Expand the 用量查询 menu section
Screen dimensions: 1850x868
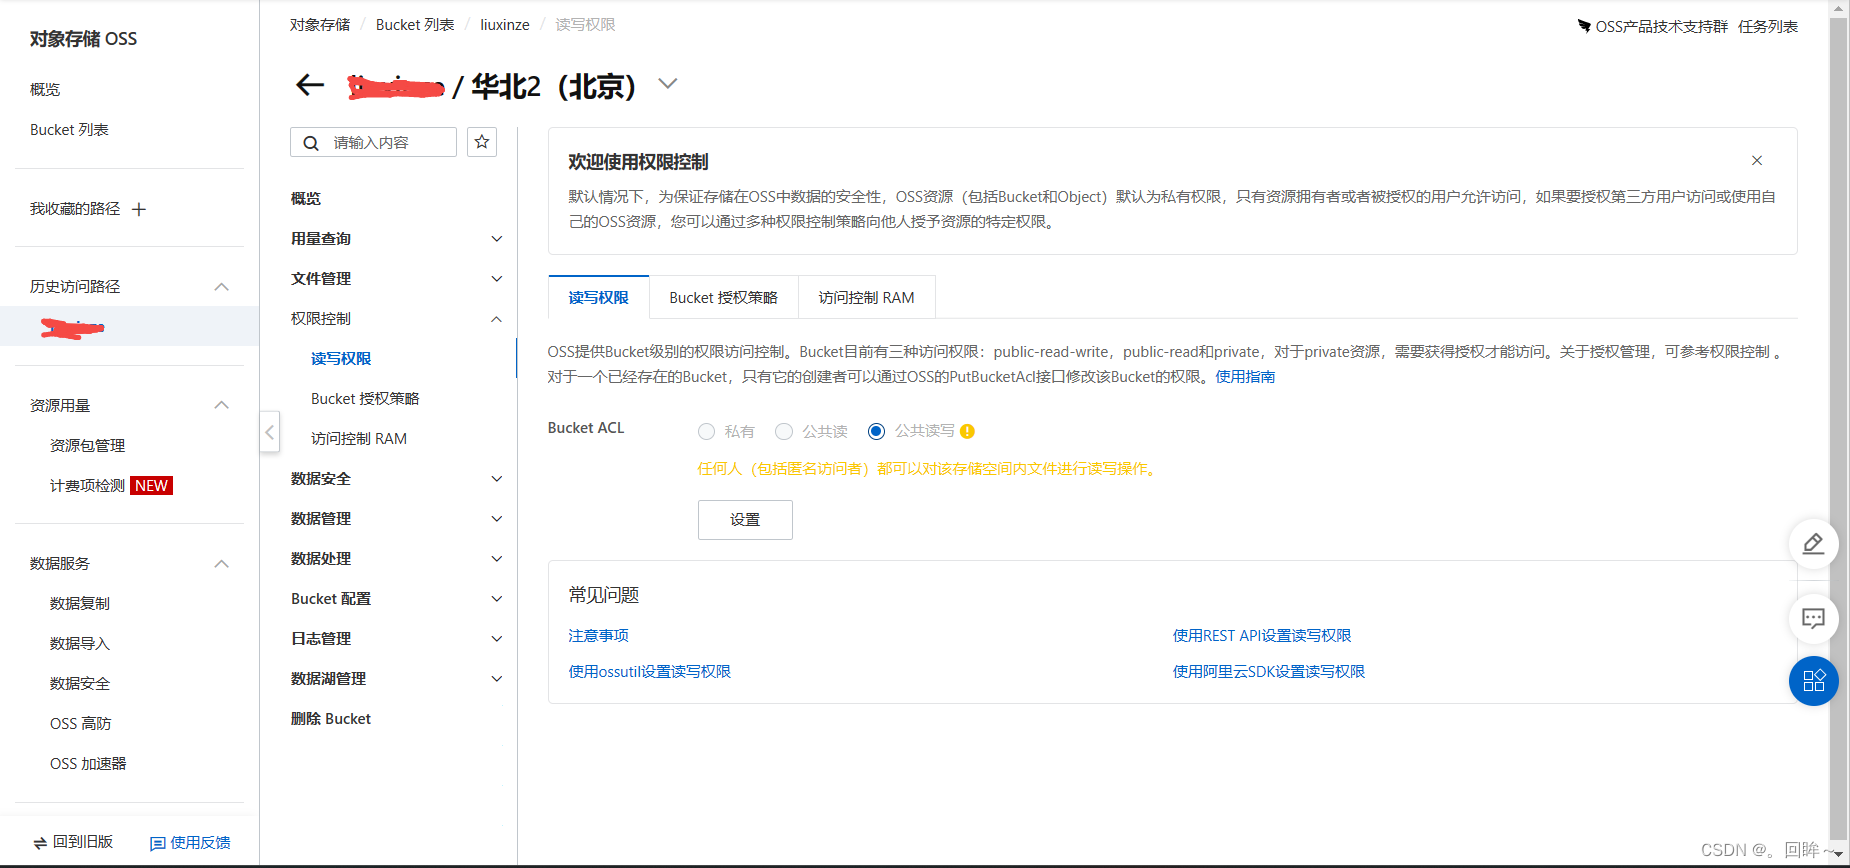tap(396, 239)
